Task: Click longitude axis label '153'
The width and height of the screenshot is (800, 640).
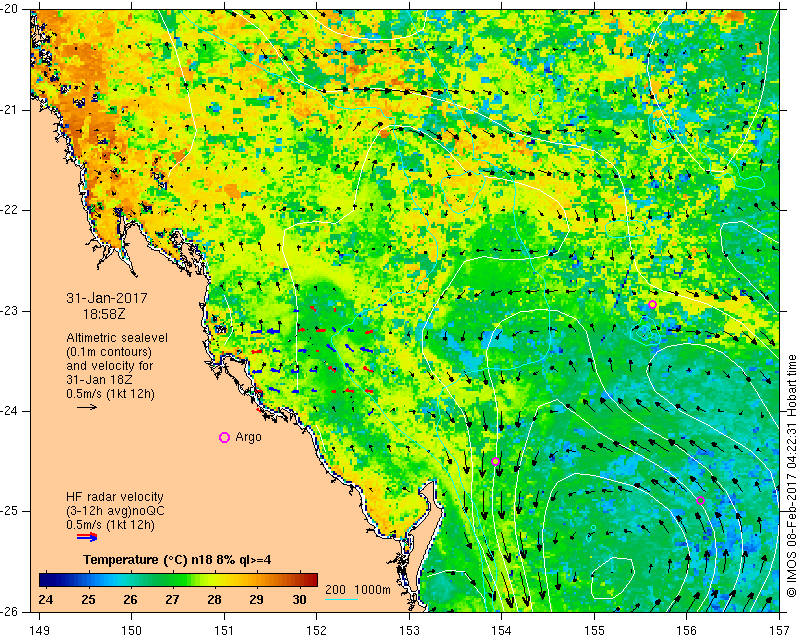Action: (x=409, y=631)
